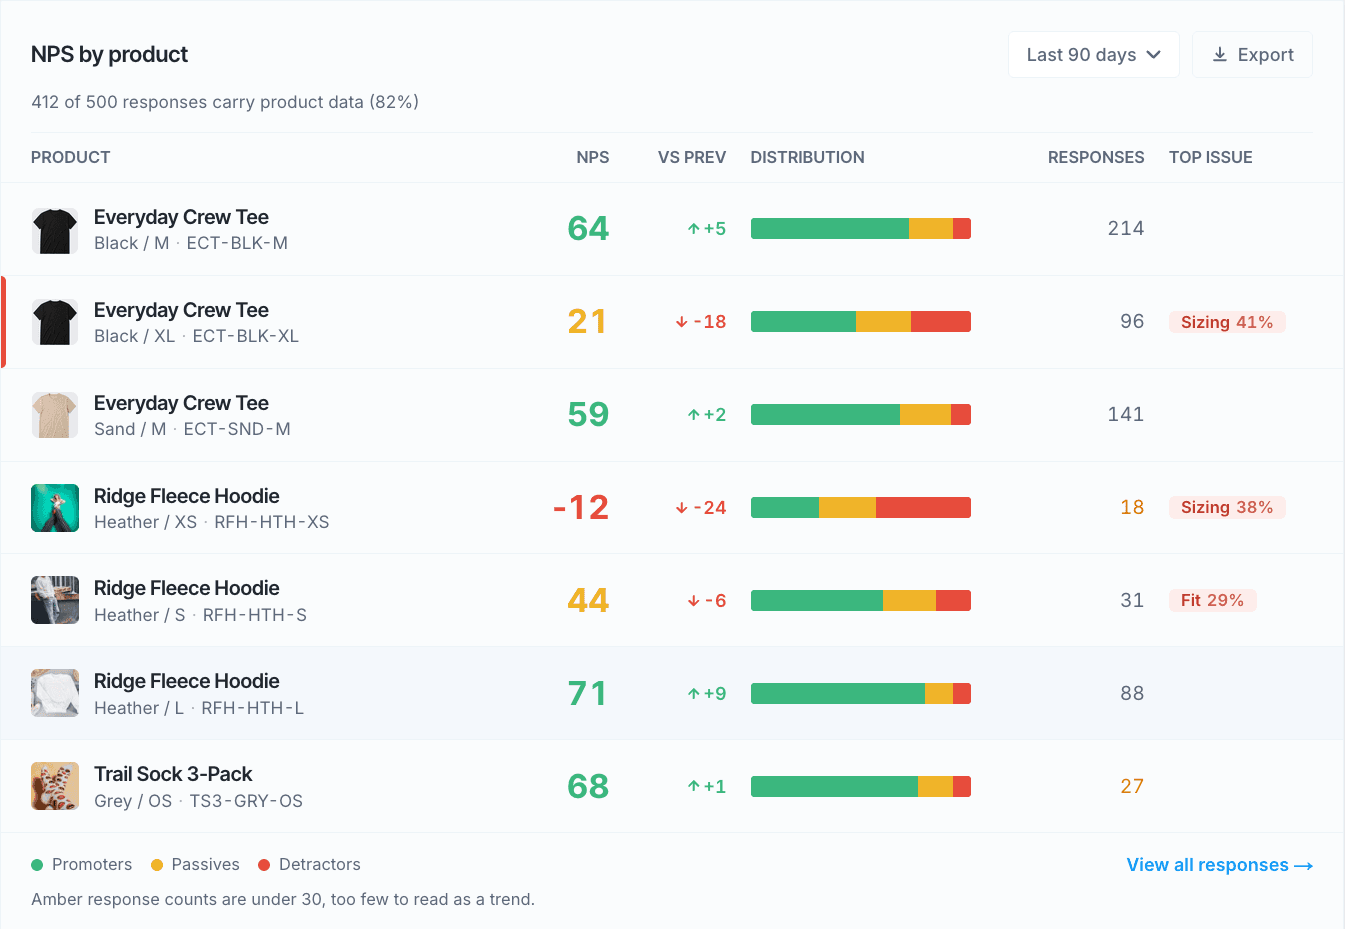Click distribution bar for Trail Sock 3-Pack

[x=861, y=786]
